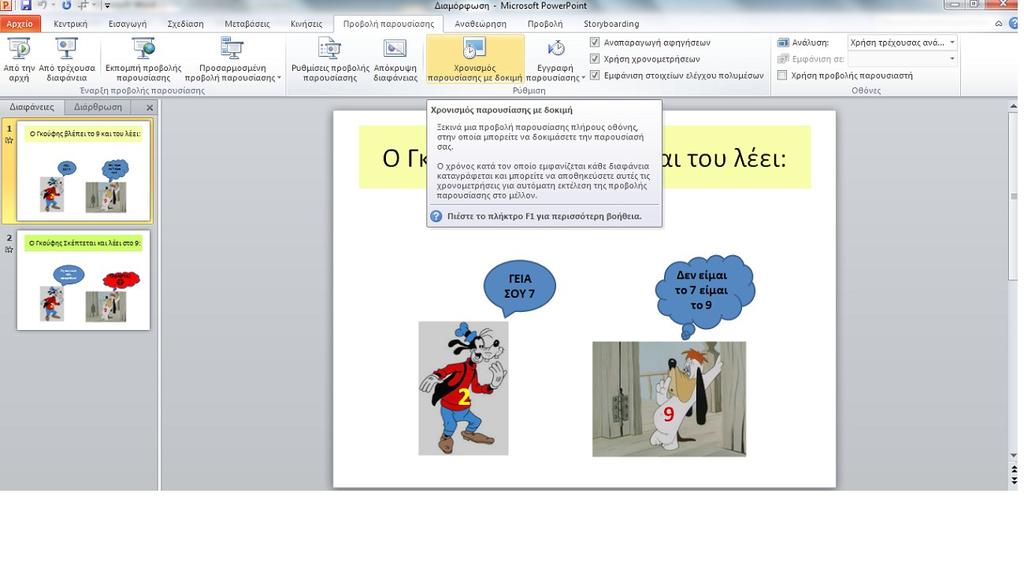
Task: Click animation star icon under slide 2 number
Action: pyautogui.click(x=9, y=249)
